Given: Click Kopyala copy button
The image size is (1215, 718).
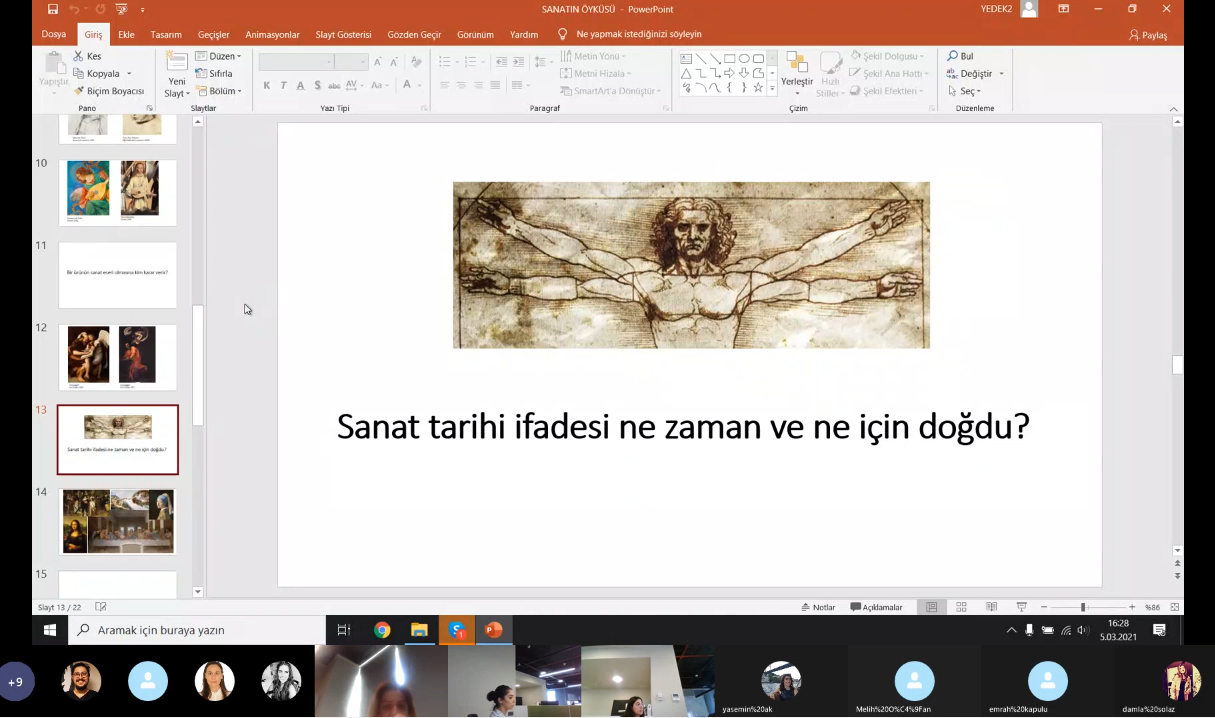Looking at the screenshot, I should click(x=96, y=74).
